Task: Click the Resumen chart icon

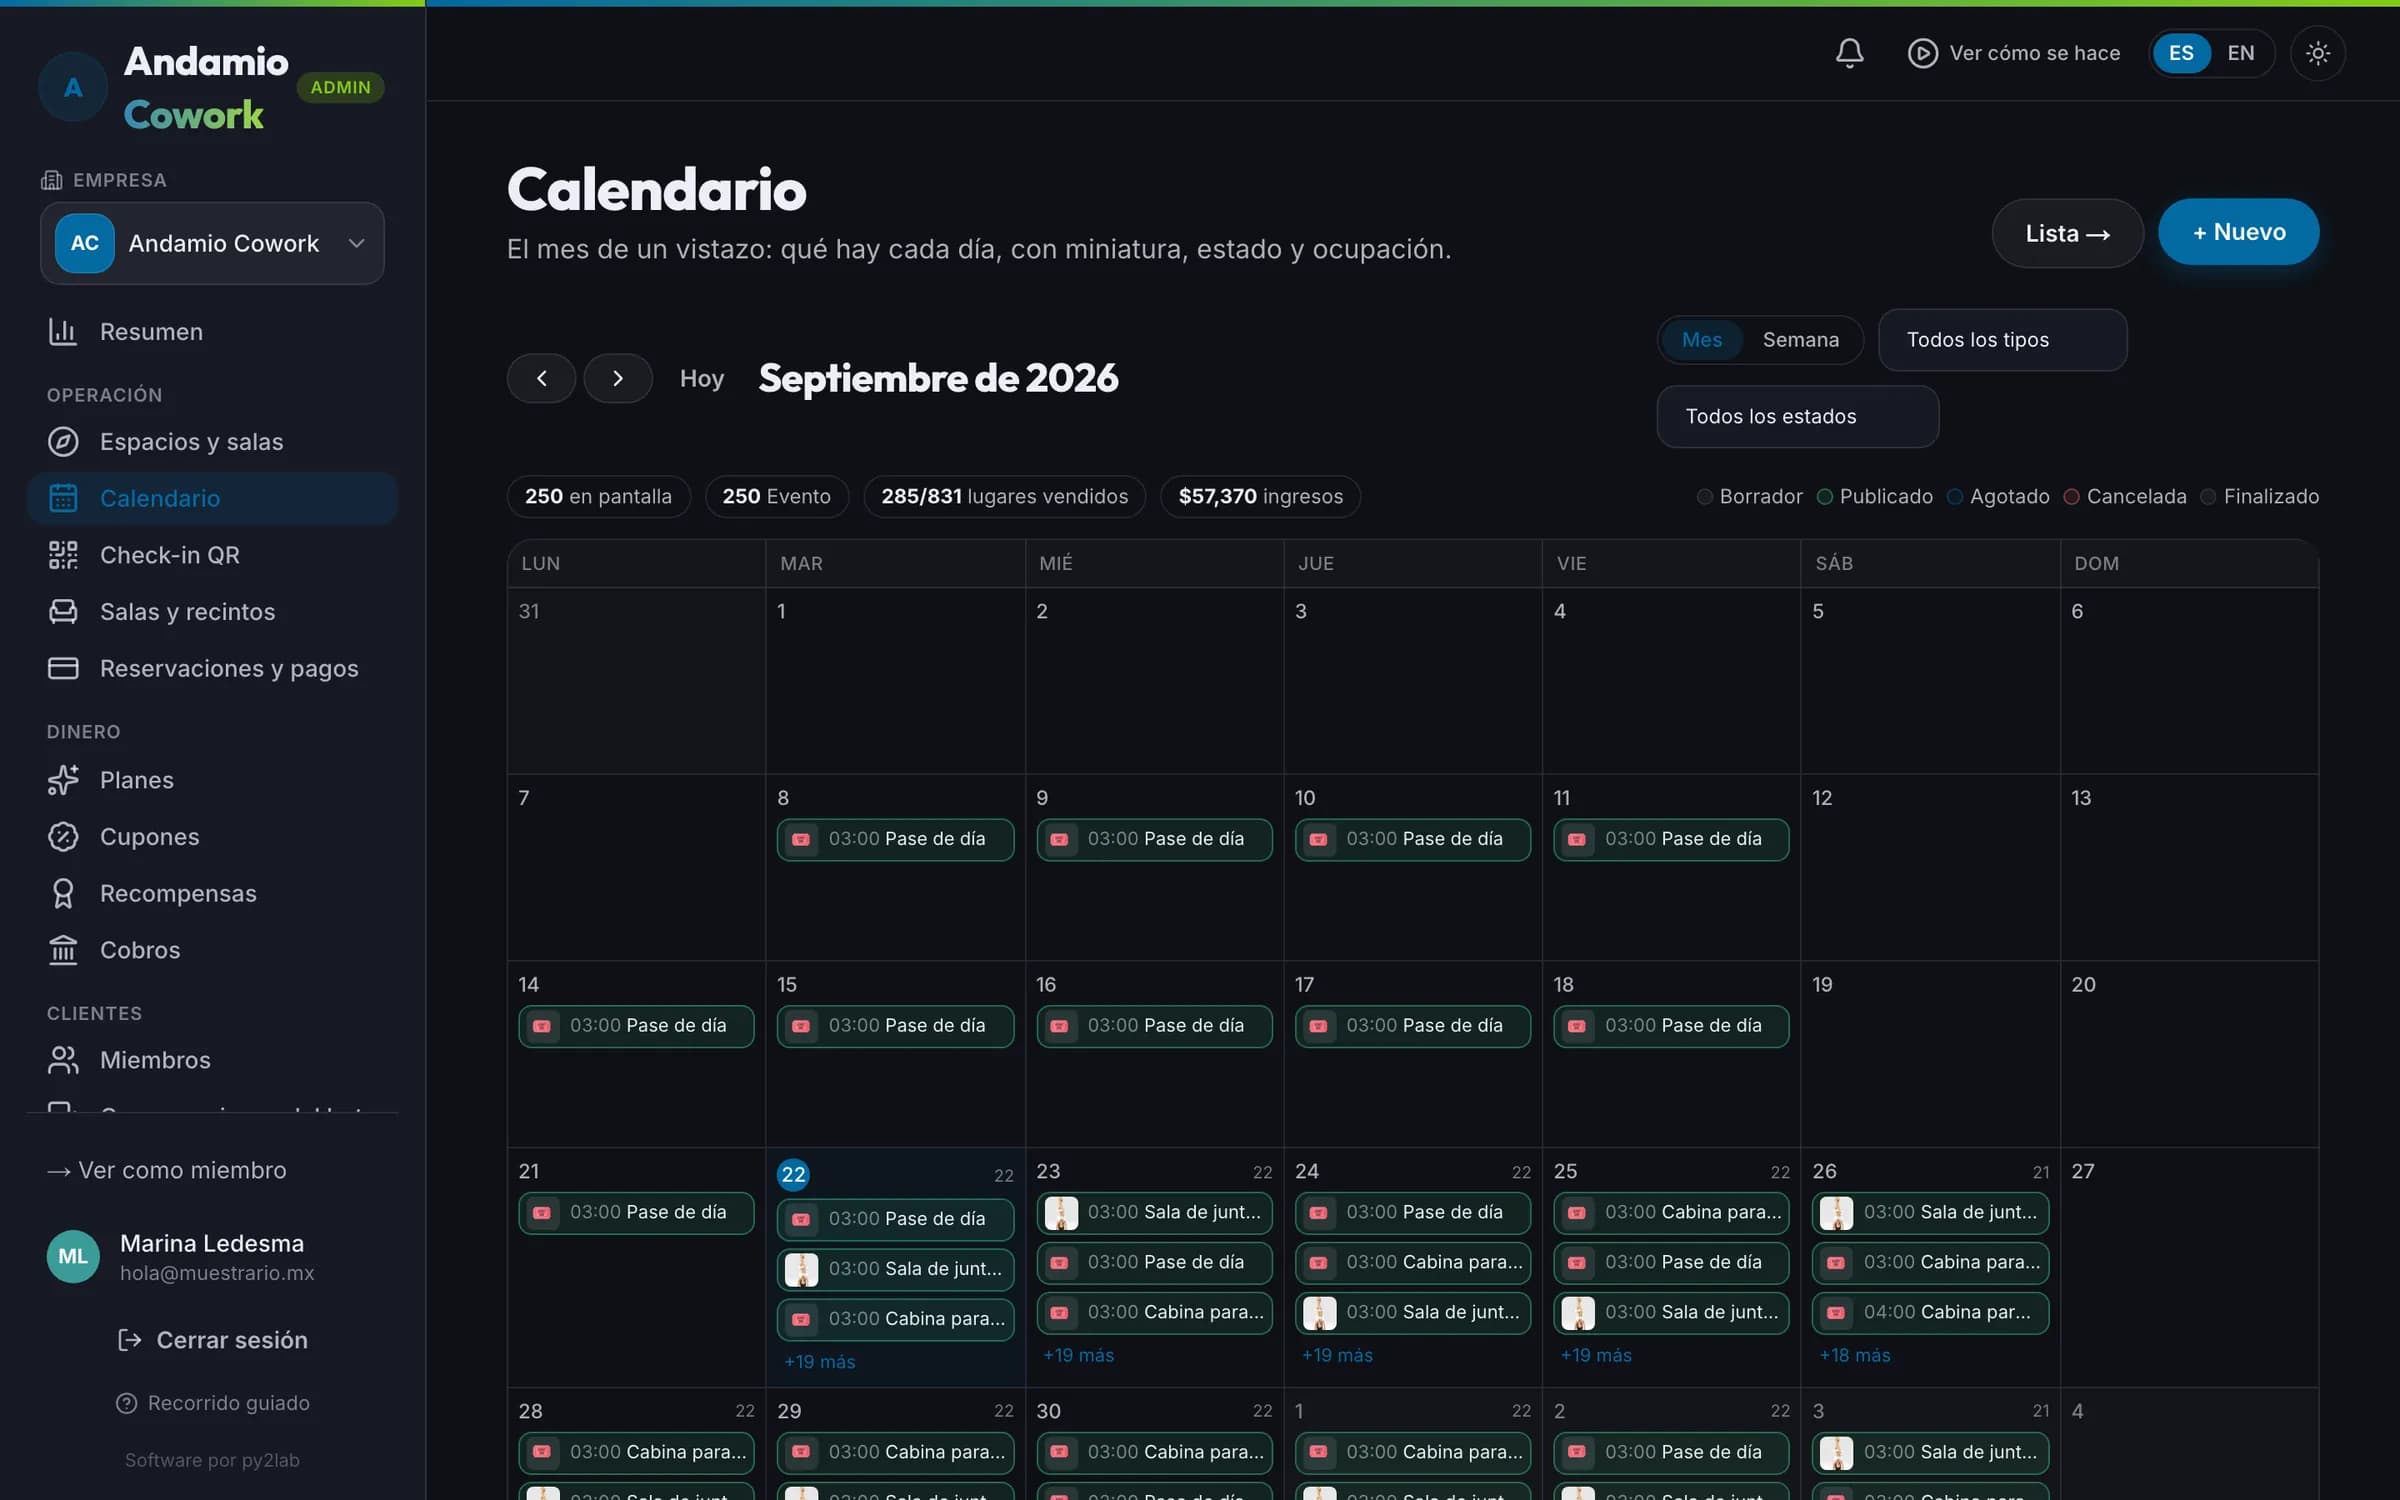Action: [63, 331]
